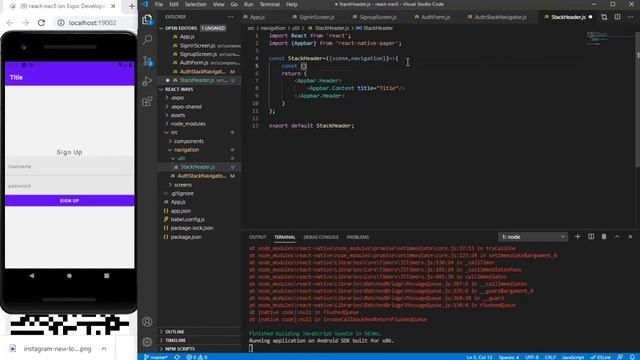Click the master branch status item
Image resolution: width=640 pixels, height=360 pixels.
[156, 357]
